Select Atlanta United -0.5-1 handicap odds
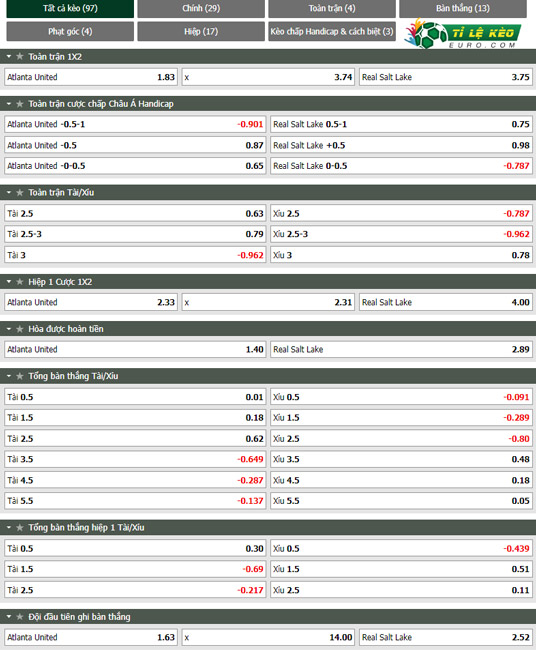 tap(135, 124)
